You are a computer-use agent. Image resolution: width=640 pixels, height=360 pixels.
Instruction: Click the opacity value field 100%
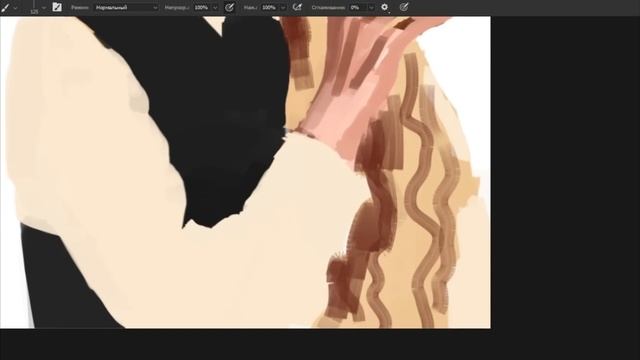click(202, 7)
